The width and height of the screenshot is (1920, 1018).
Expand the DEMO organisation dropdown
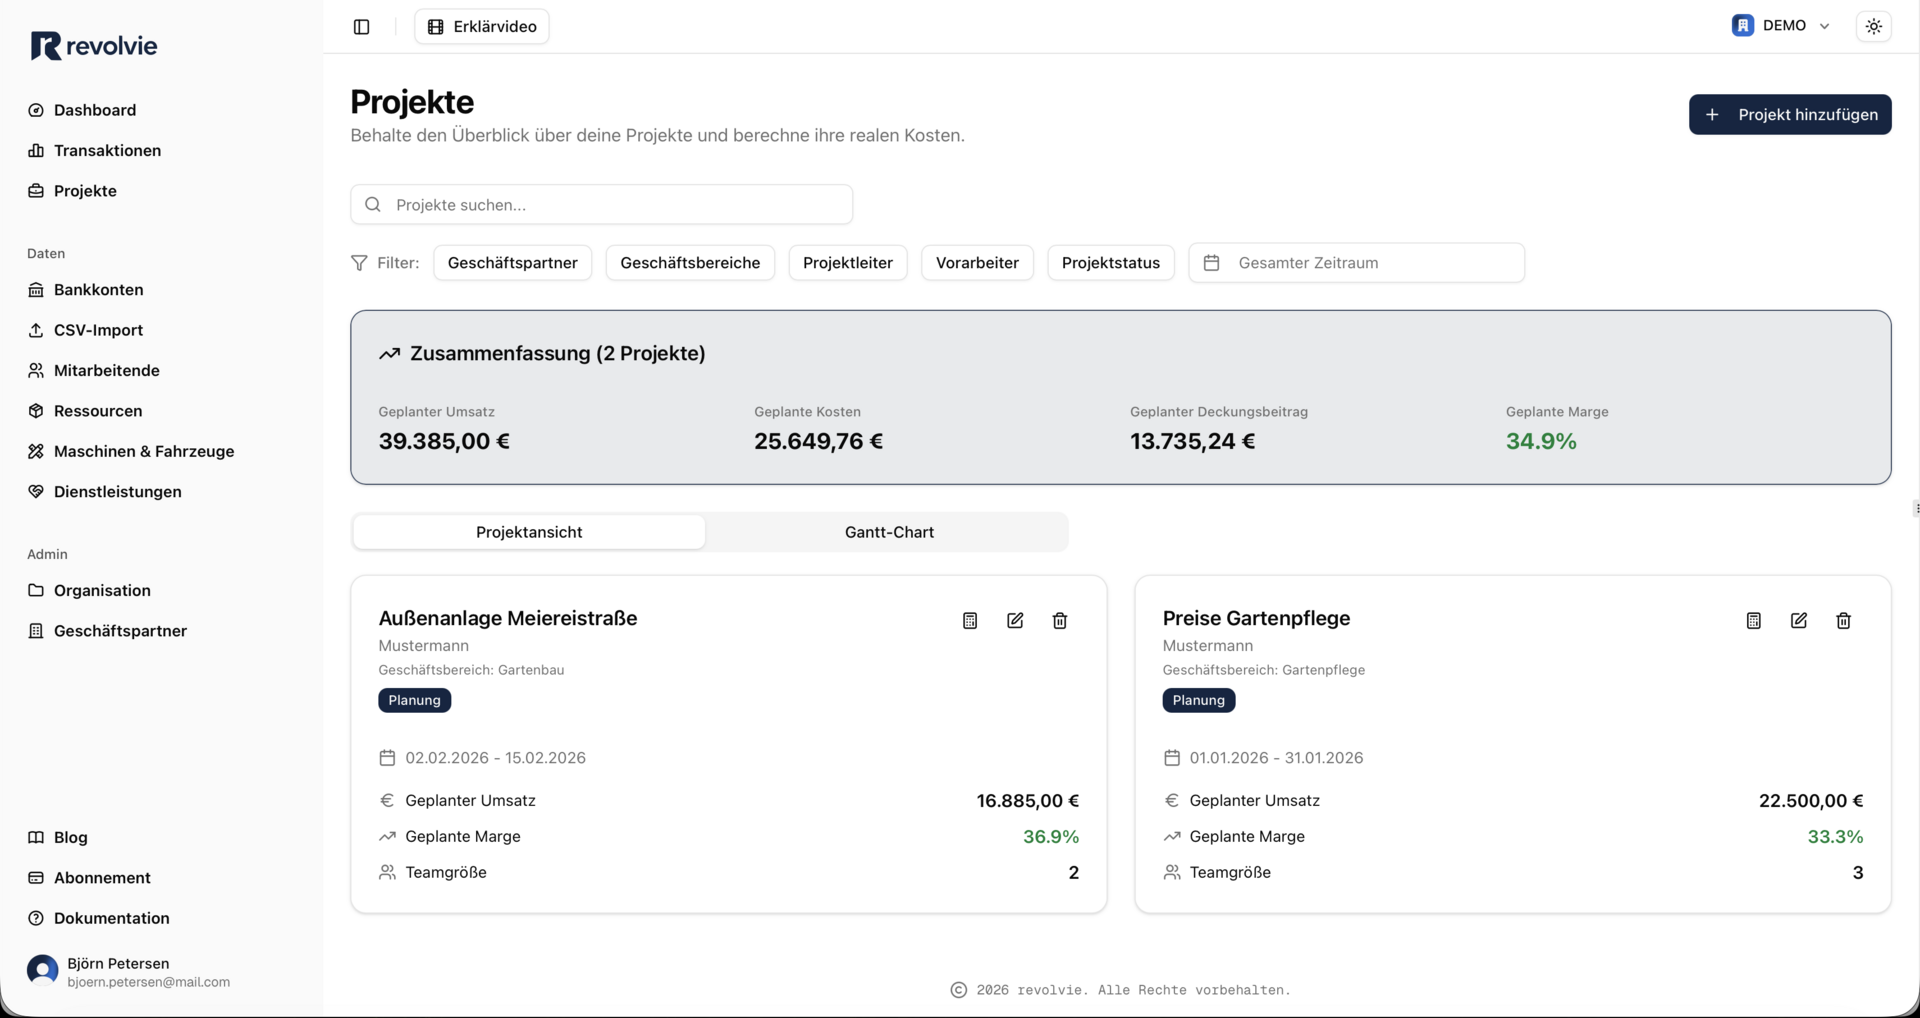coord(1781,26)
